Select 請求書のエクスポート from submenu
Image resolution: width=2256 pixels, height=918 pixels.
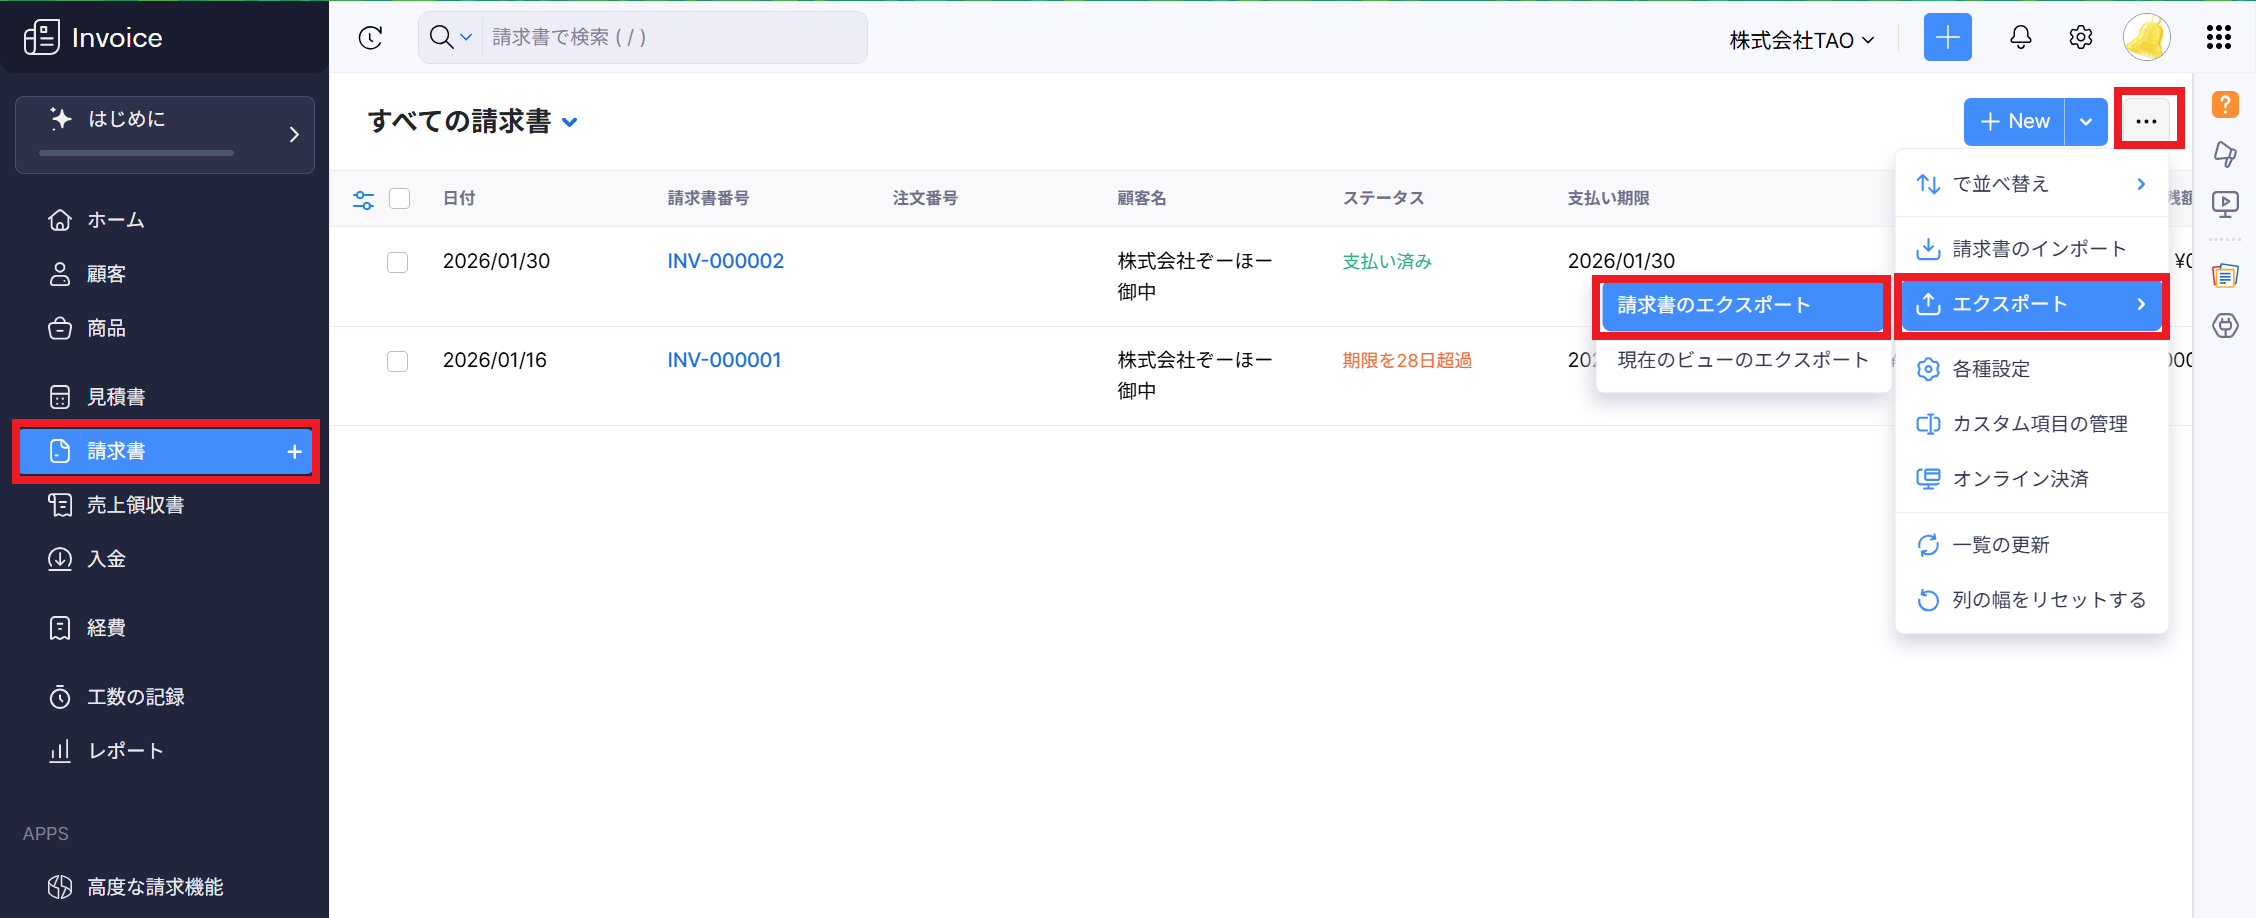(x=1741, y=306)
